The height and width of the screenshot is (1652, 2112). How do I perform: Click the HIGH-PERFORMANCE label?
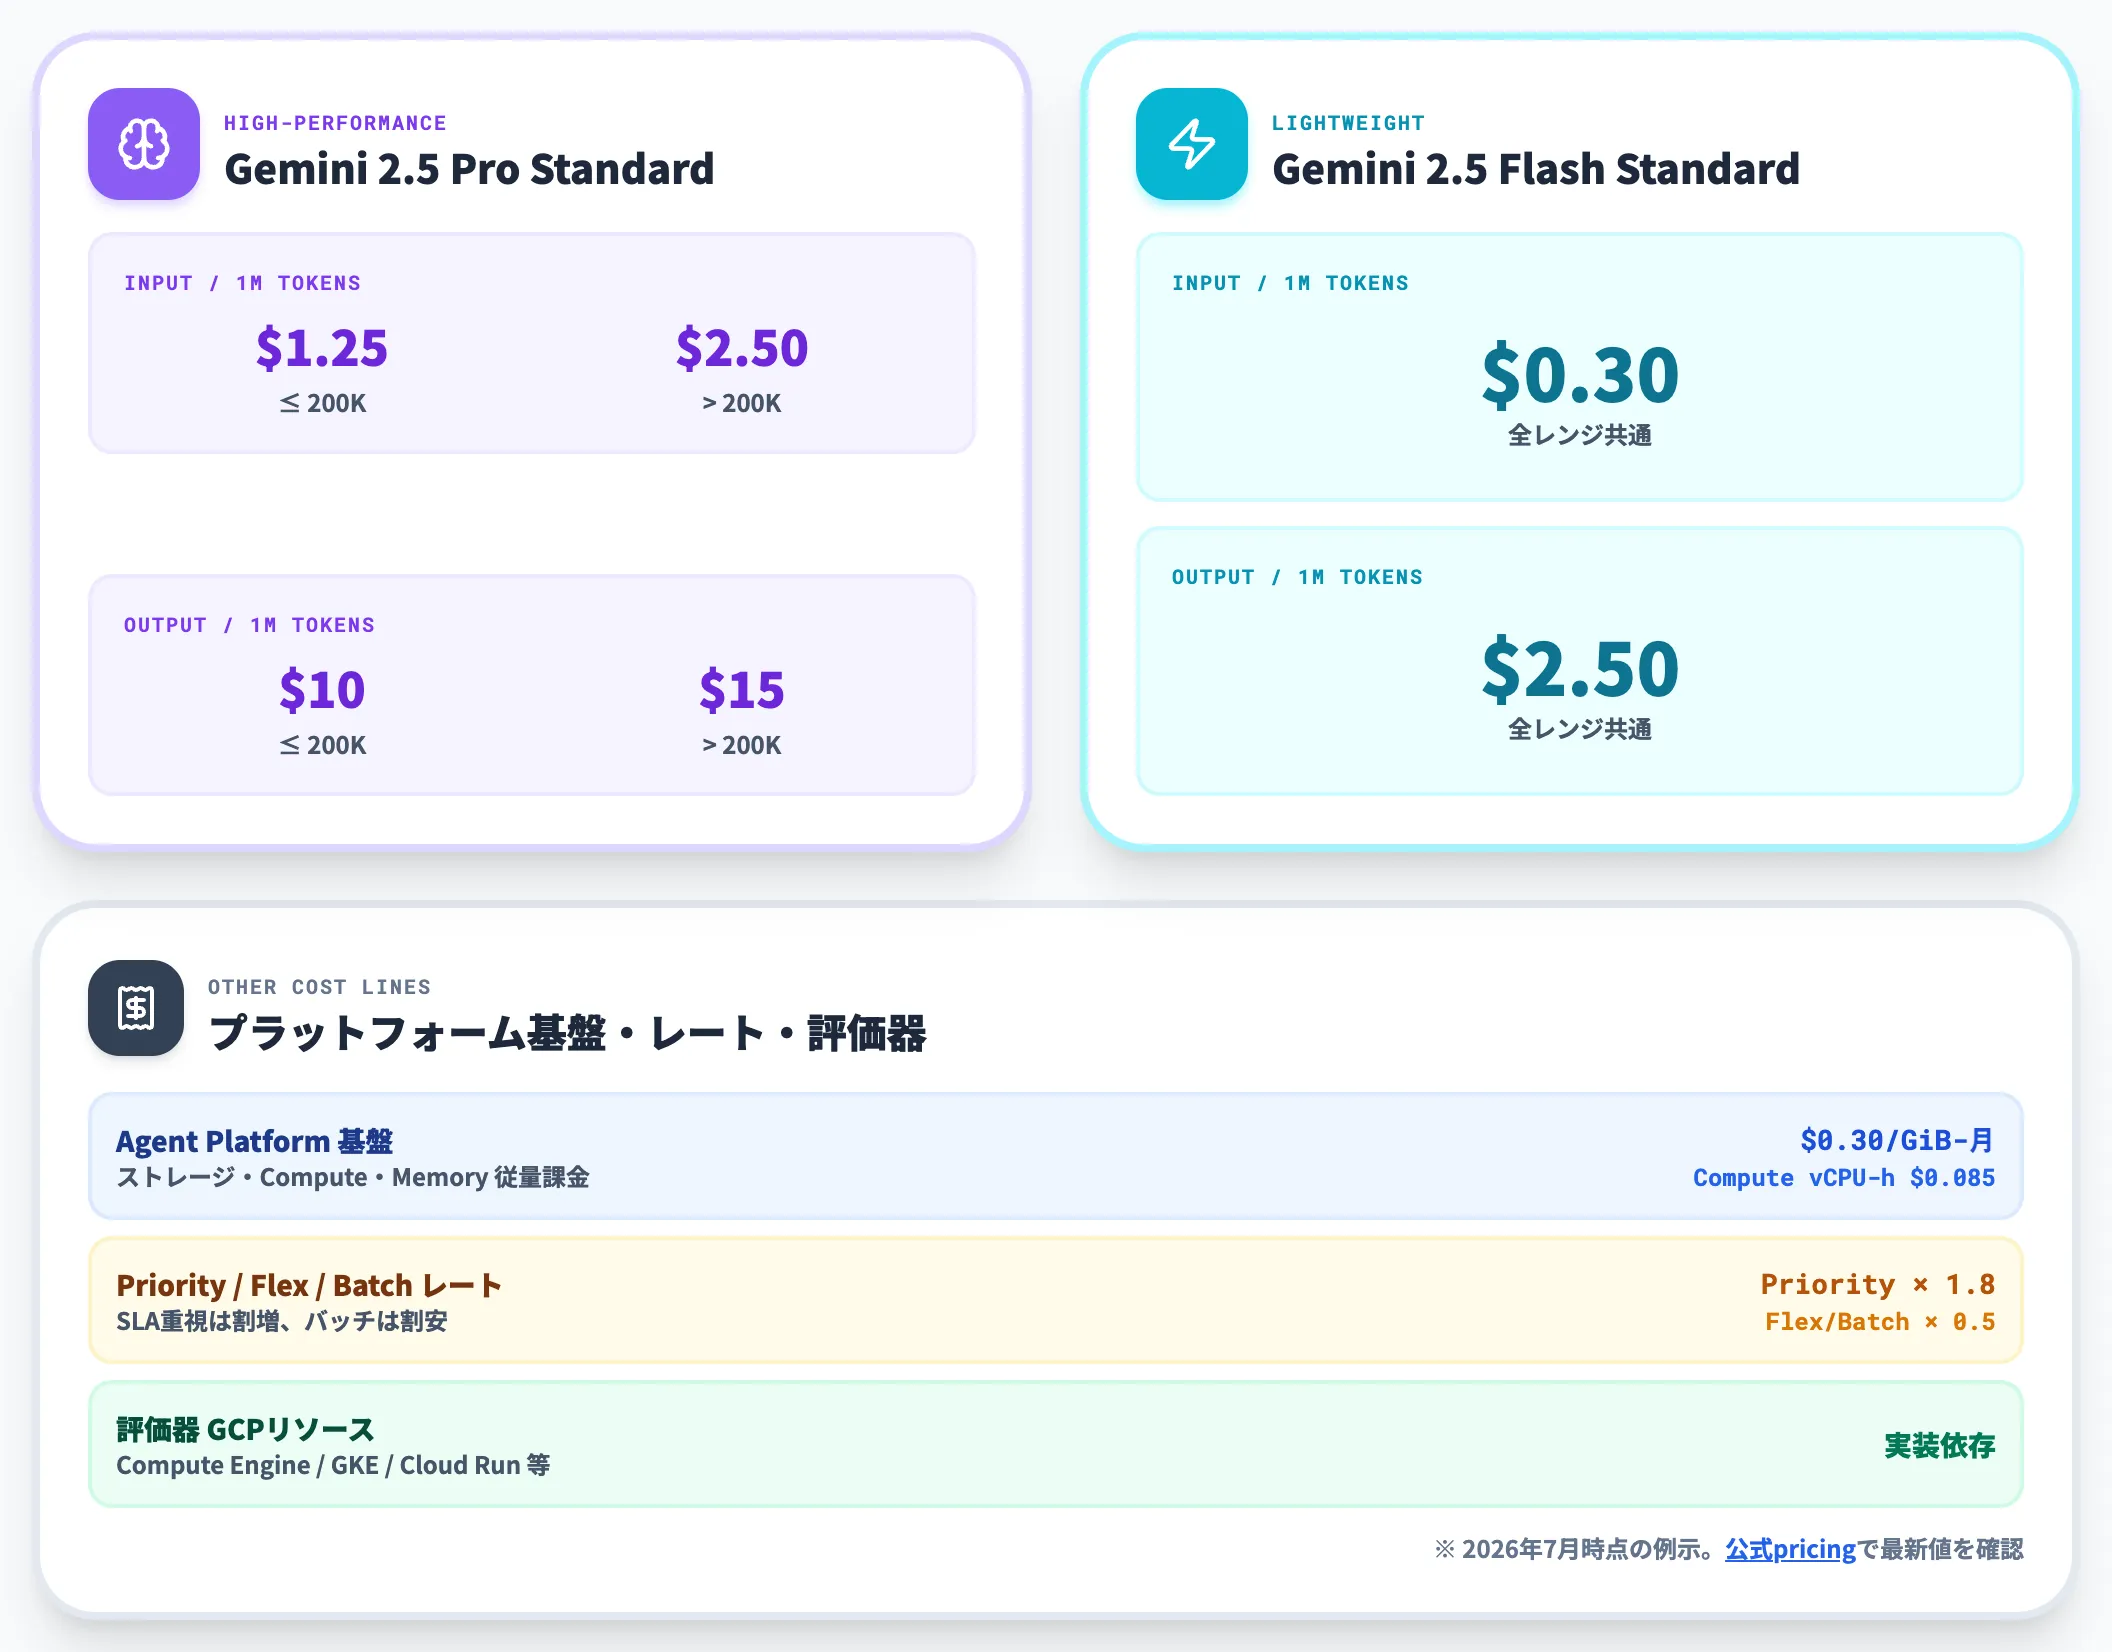point(335,123)
